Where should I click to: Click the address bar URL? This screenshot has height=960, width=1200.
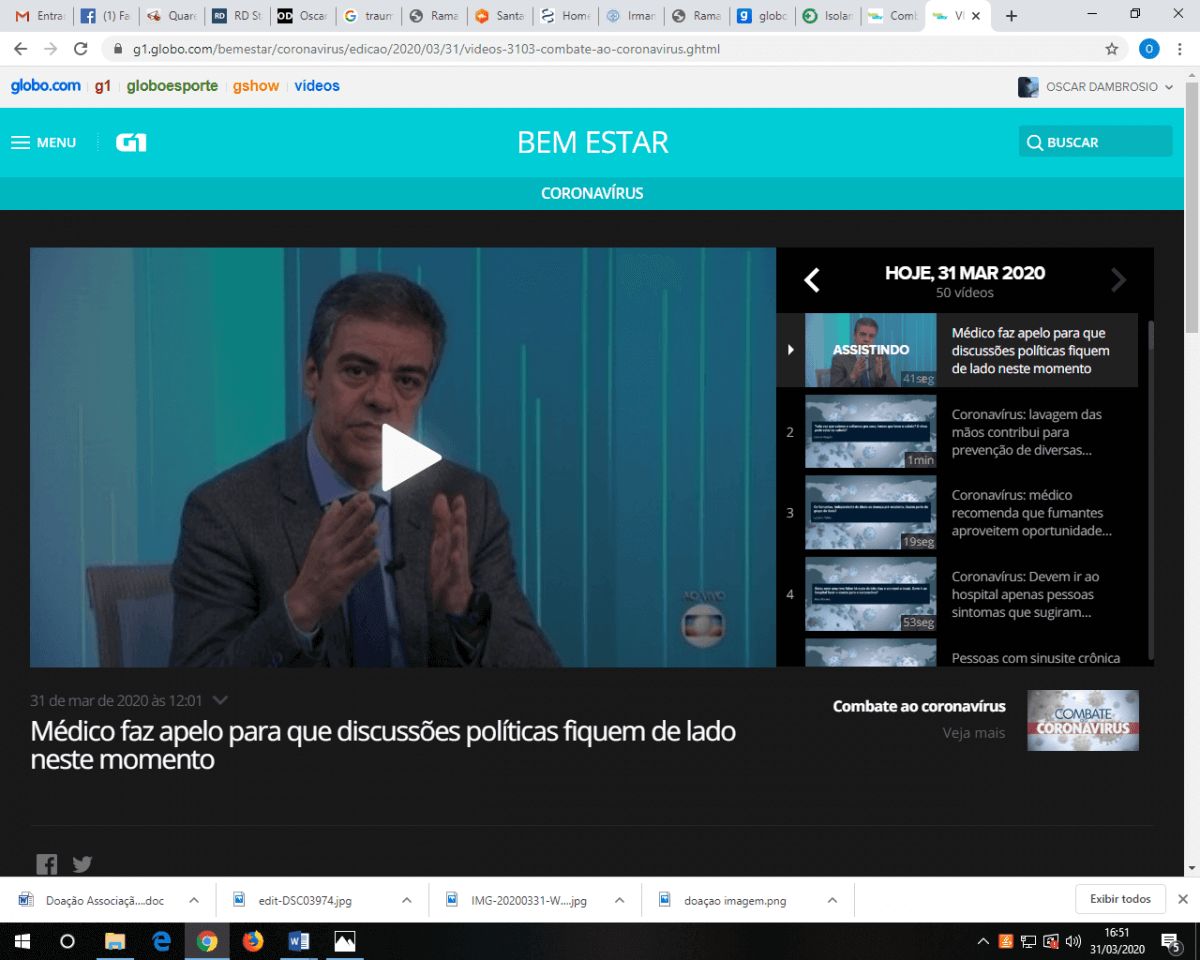(x=426, y=49)
